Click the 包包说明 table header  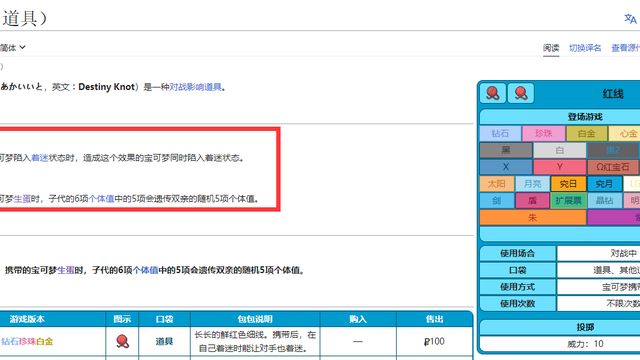click(255, 319)
